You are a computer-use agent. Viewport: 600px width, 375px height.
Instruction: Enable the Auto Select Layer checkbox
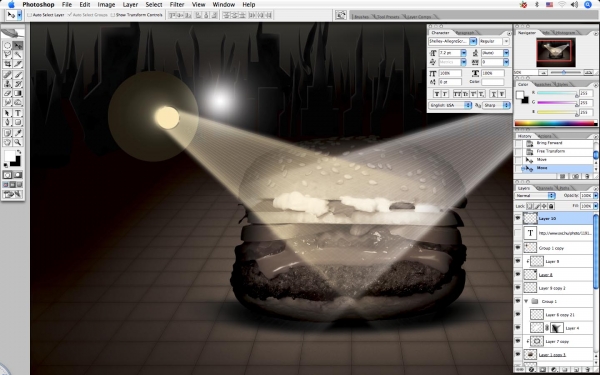pos(29,15)
